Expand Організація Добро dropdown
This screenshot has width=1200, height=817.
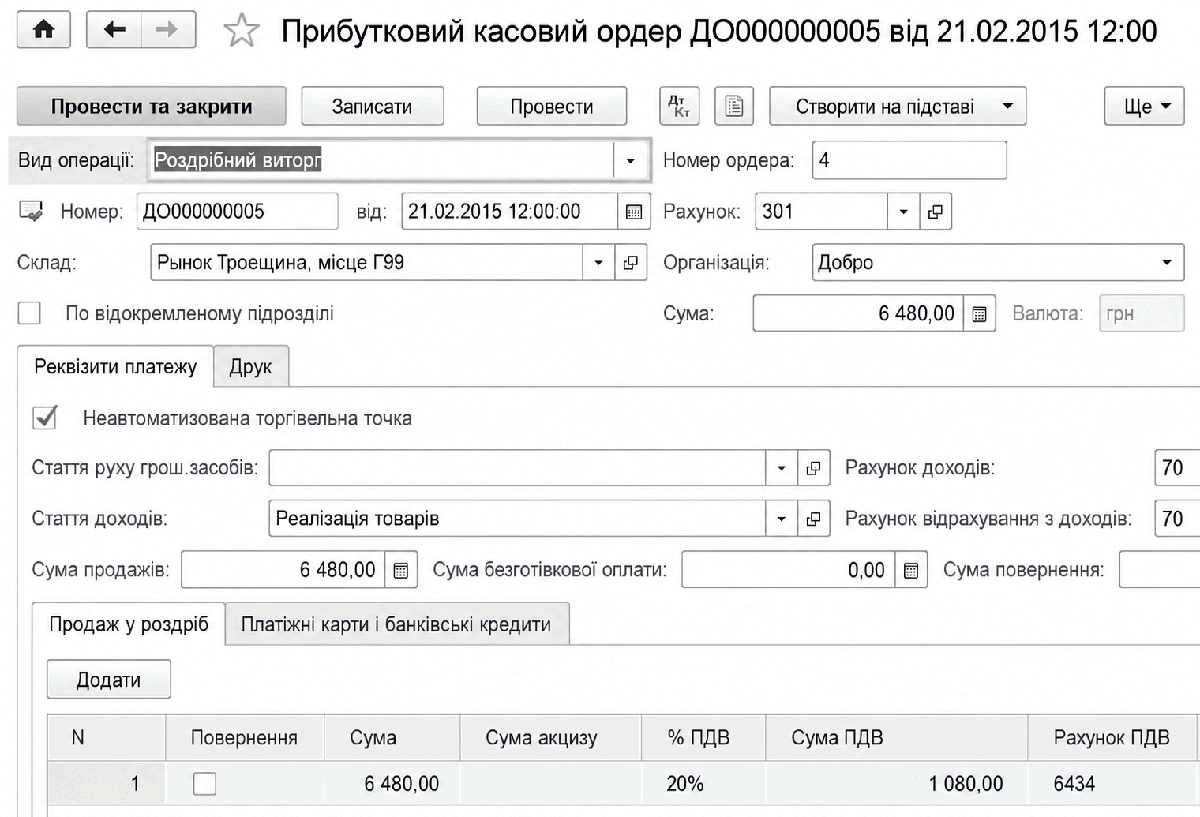[x=1167, y=263]
